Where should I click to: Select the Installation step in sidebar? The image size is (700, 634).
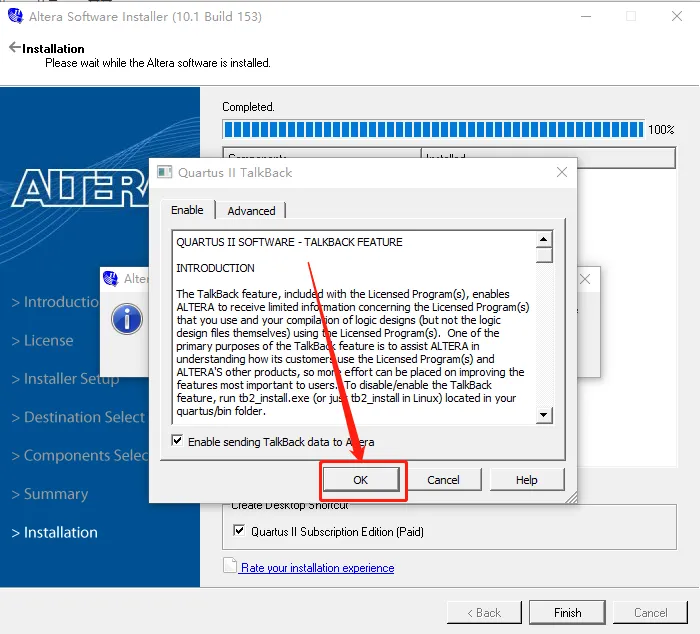pyautogui.click(x=54, y=532)
